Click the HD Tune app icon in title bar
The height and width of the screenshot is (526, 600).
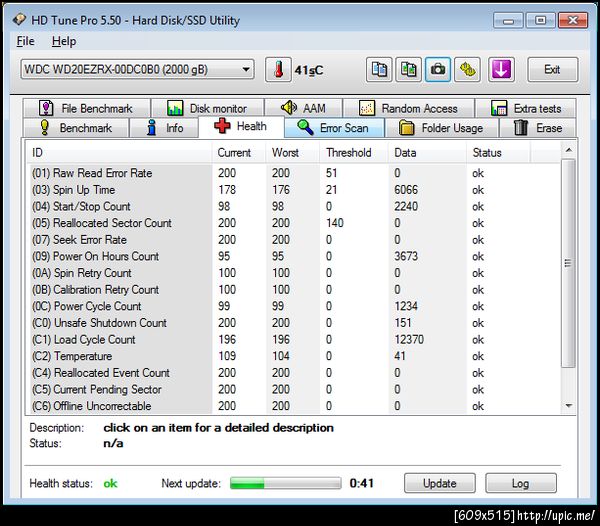coord(19,20)
